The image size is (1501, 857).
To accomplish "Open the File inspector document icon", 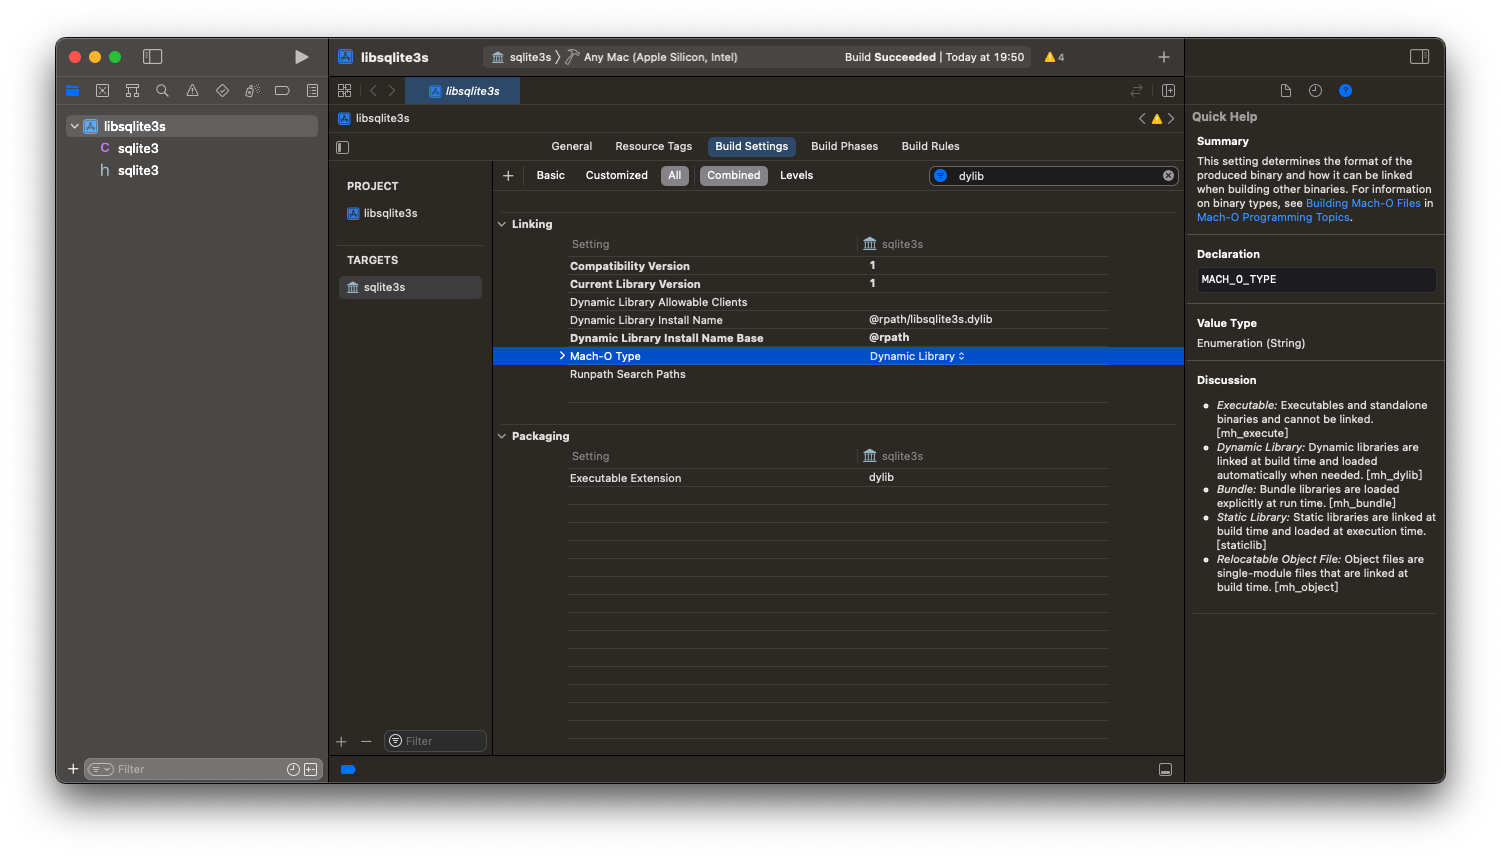I will click(x=1285, y=91).
